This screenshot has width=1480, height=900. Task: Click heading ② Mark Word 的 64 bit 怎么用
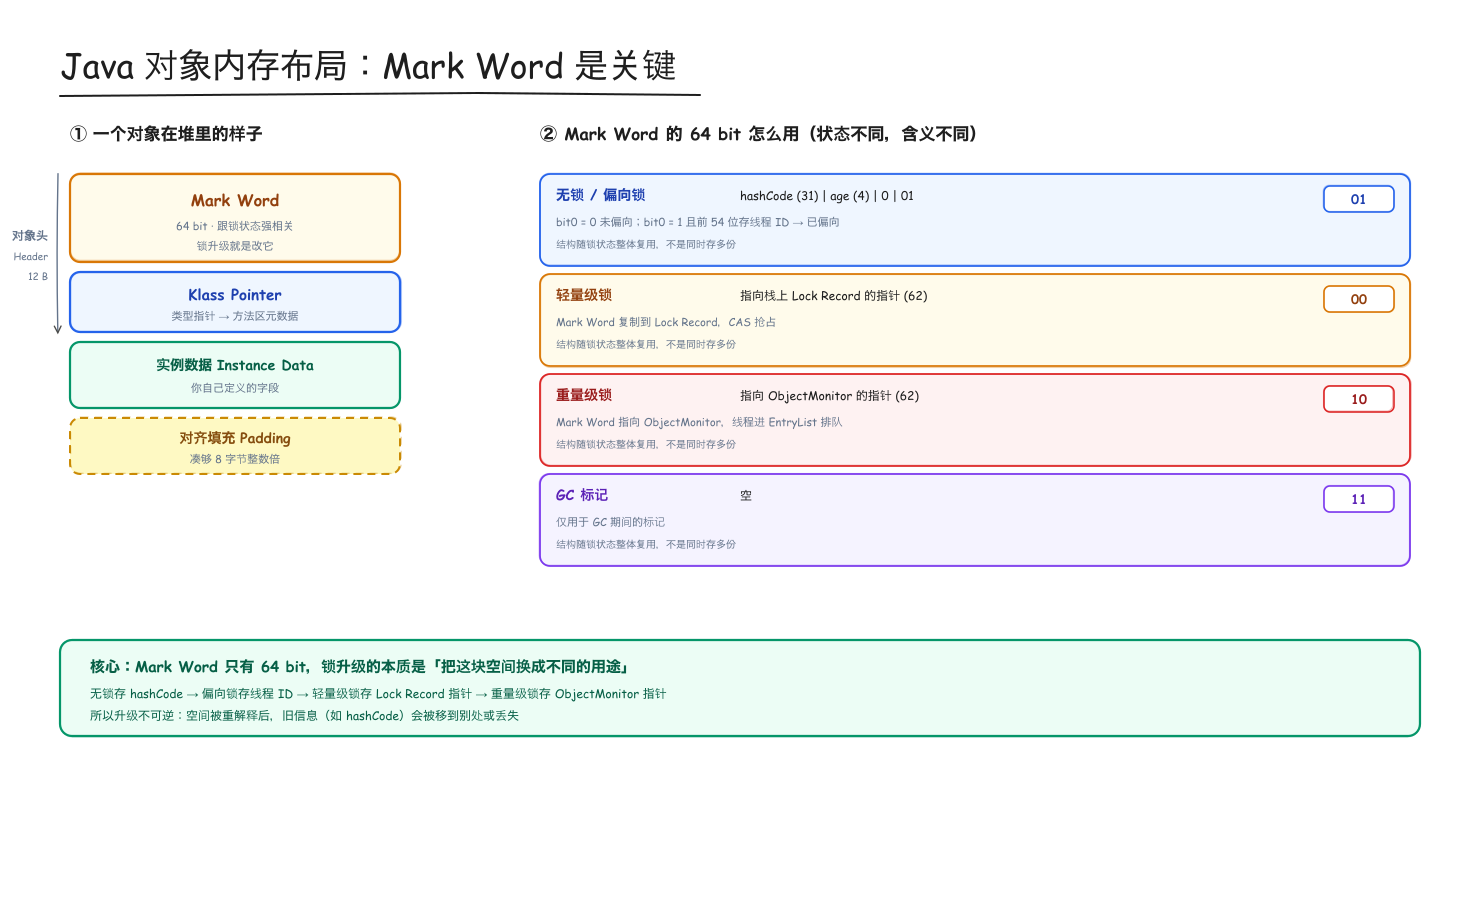click(x=669, y=134)
